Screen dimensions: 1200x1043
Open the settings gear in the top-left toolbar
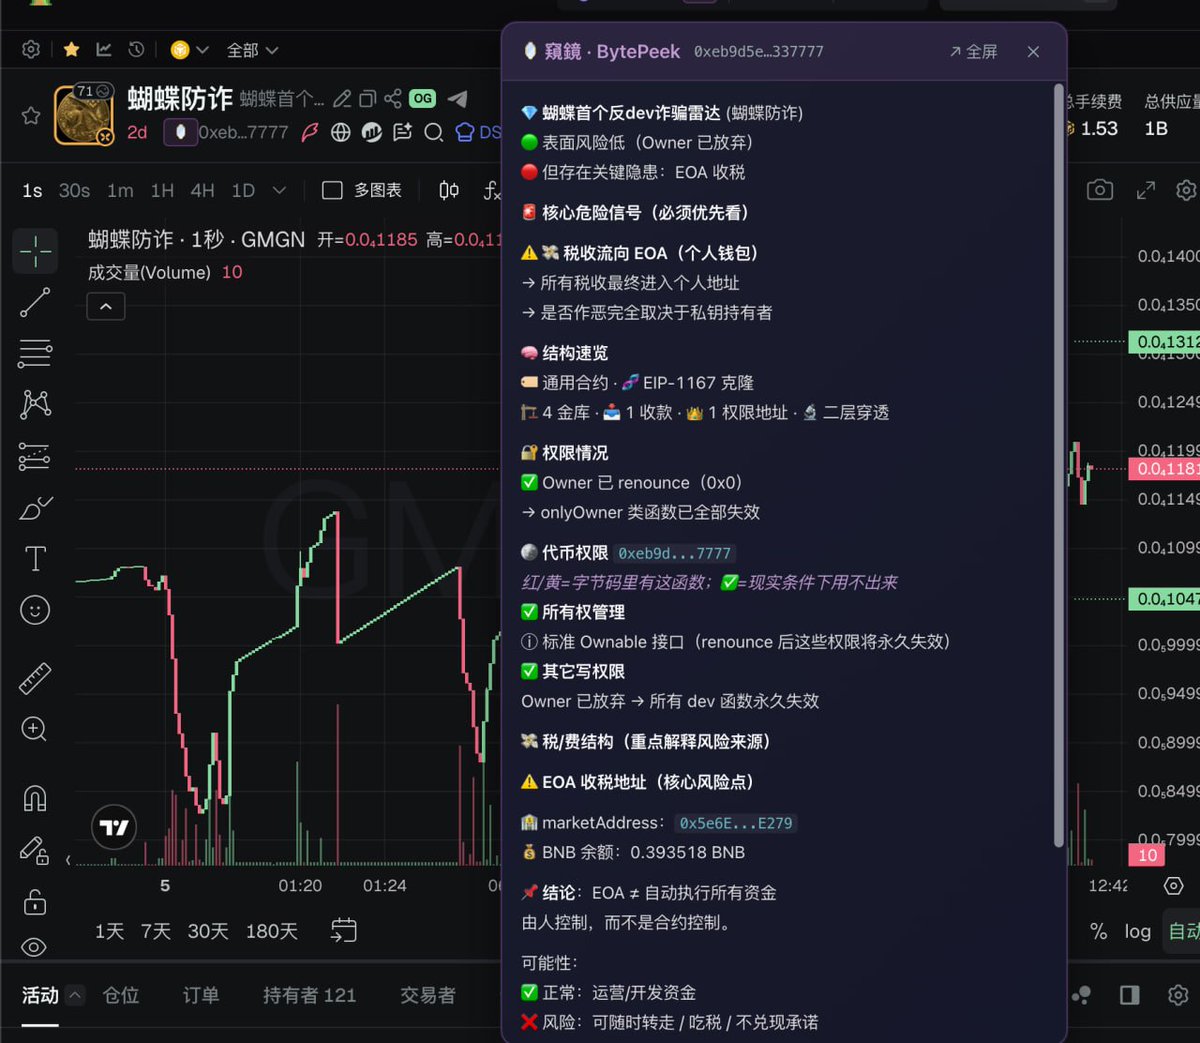tap(31, 49)
